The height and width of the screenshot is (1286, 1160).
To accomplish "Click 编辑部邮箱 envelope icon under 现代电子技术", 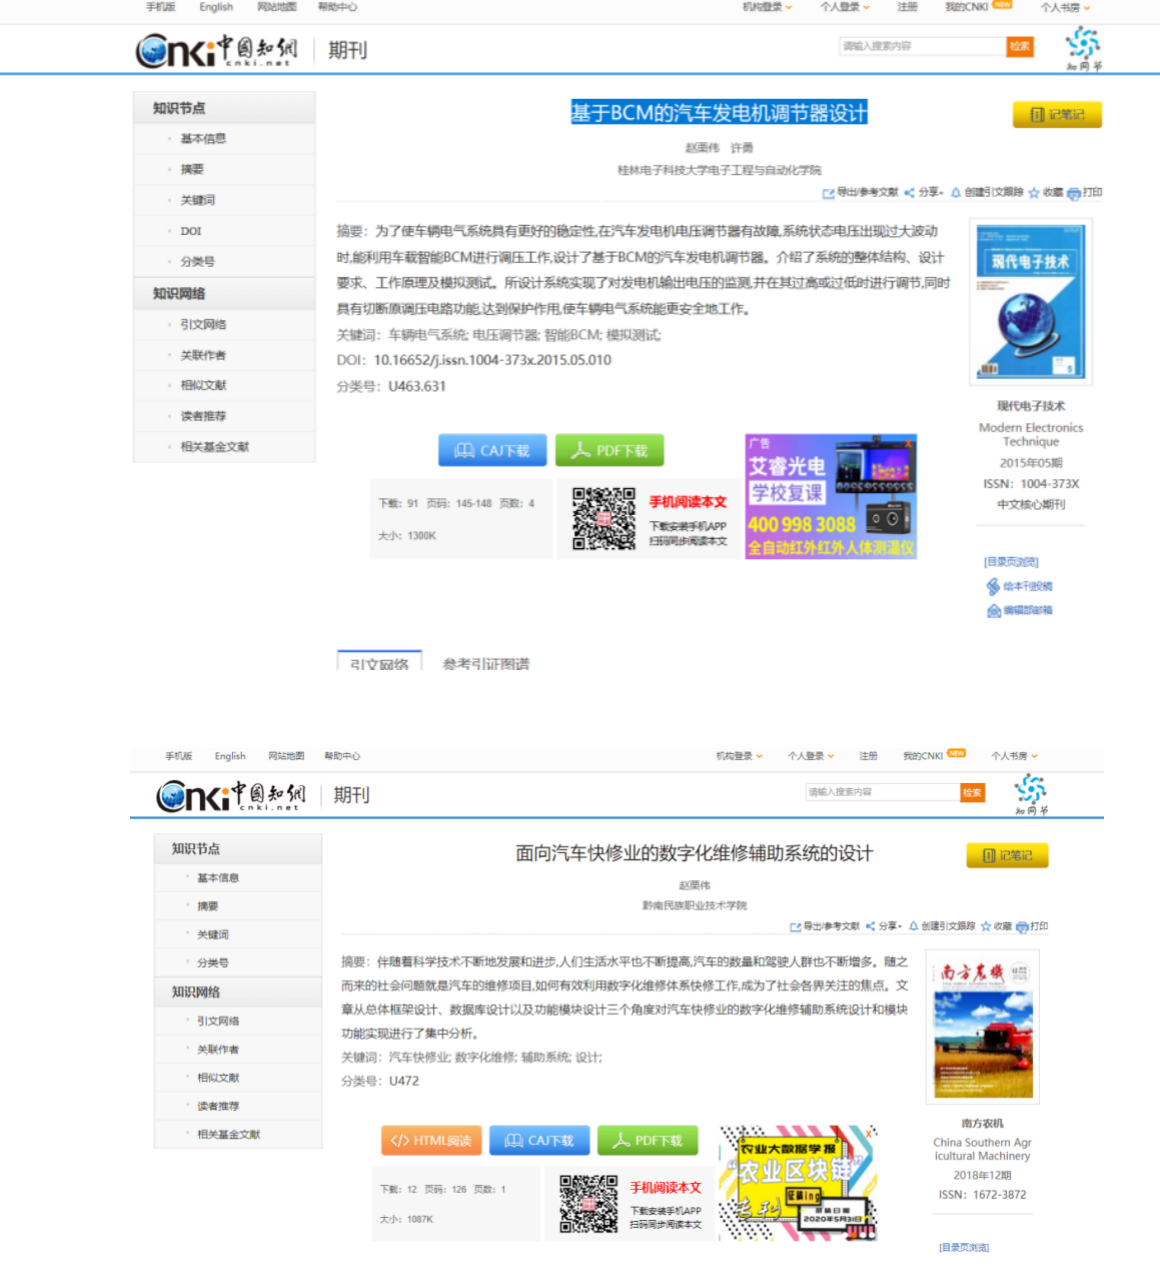I will pos(994,610).
